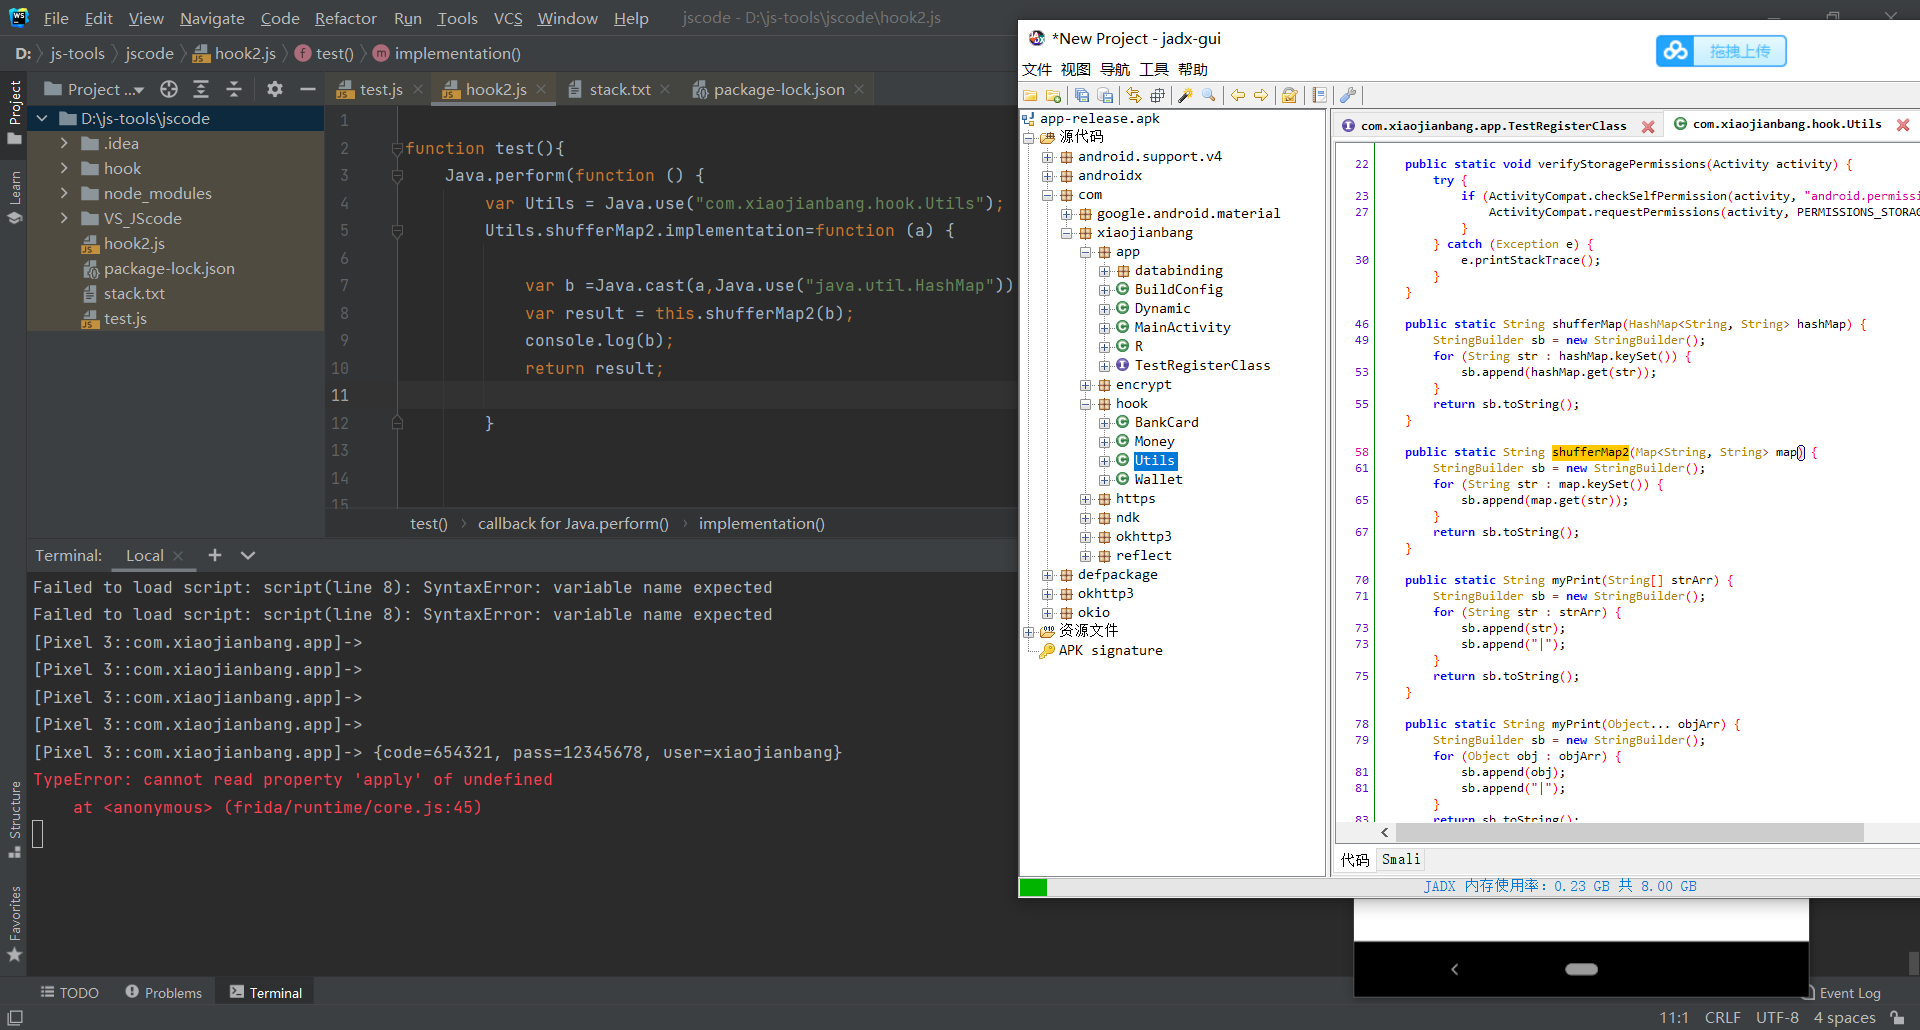Select MainActivity class in jadx tree
Screen dimensions: 1920x1030
[1182, 327]
